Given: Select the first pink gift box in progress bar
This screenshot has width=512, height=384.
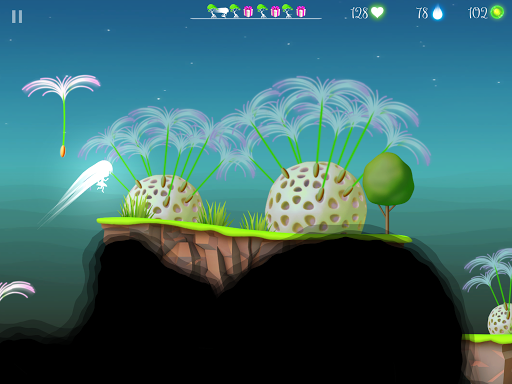Looking at the screenshot, I should pos(248,12).
